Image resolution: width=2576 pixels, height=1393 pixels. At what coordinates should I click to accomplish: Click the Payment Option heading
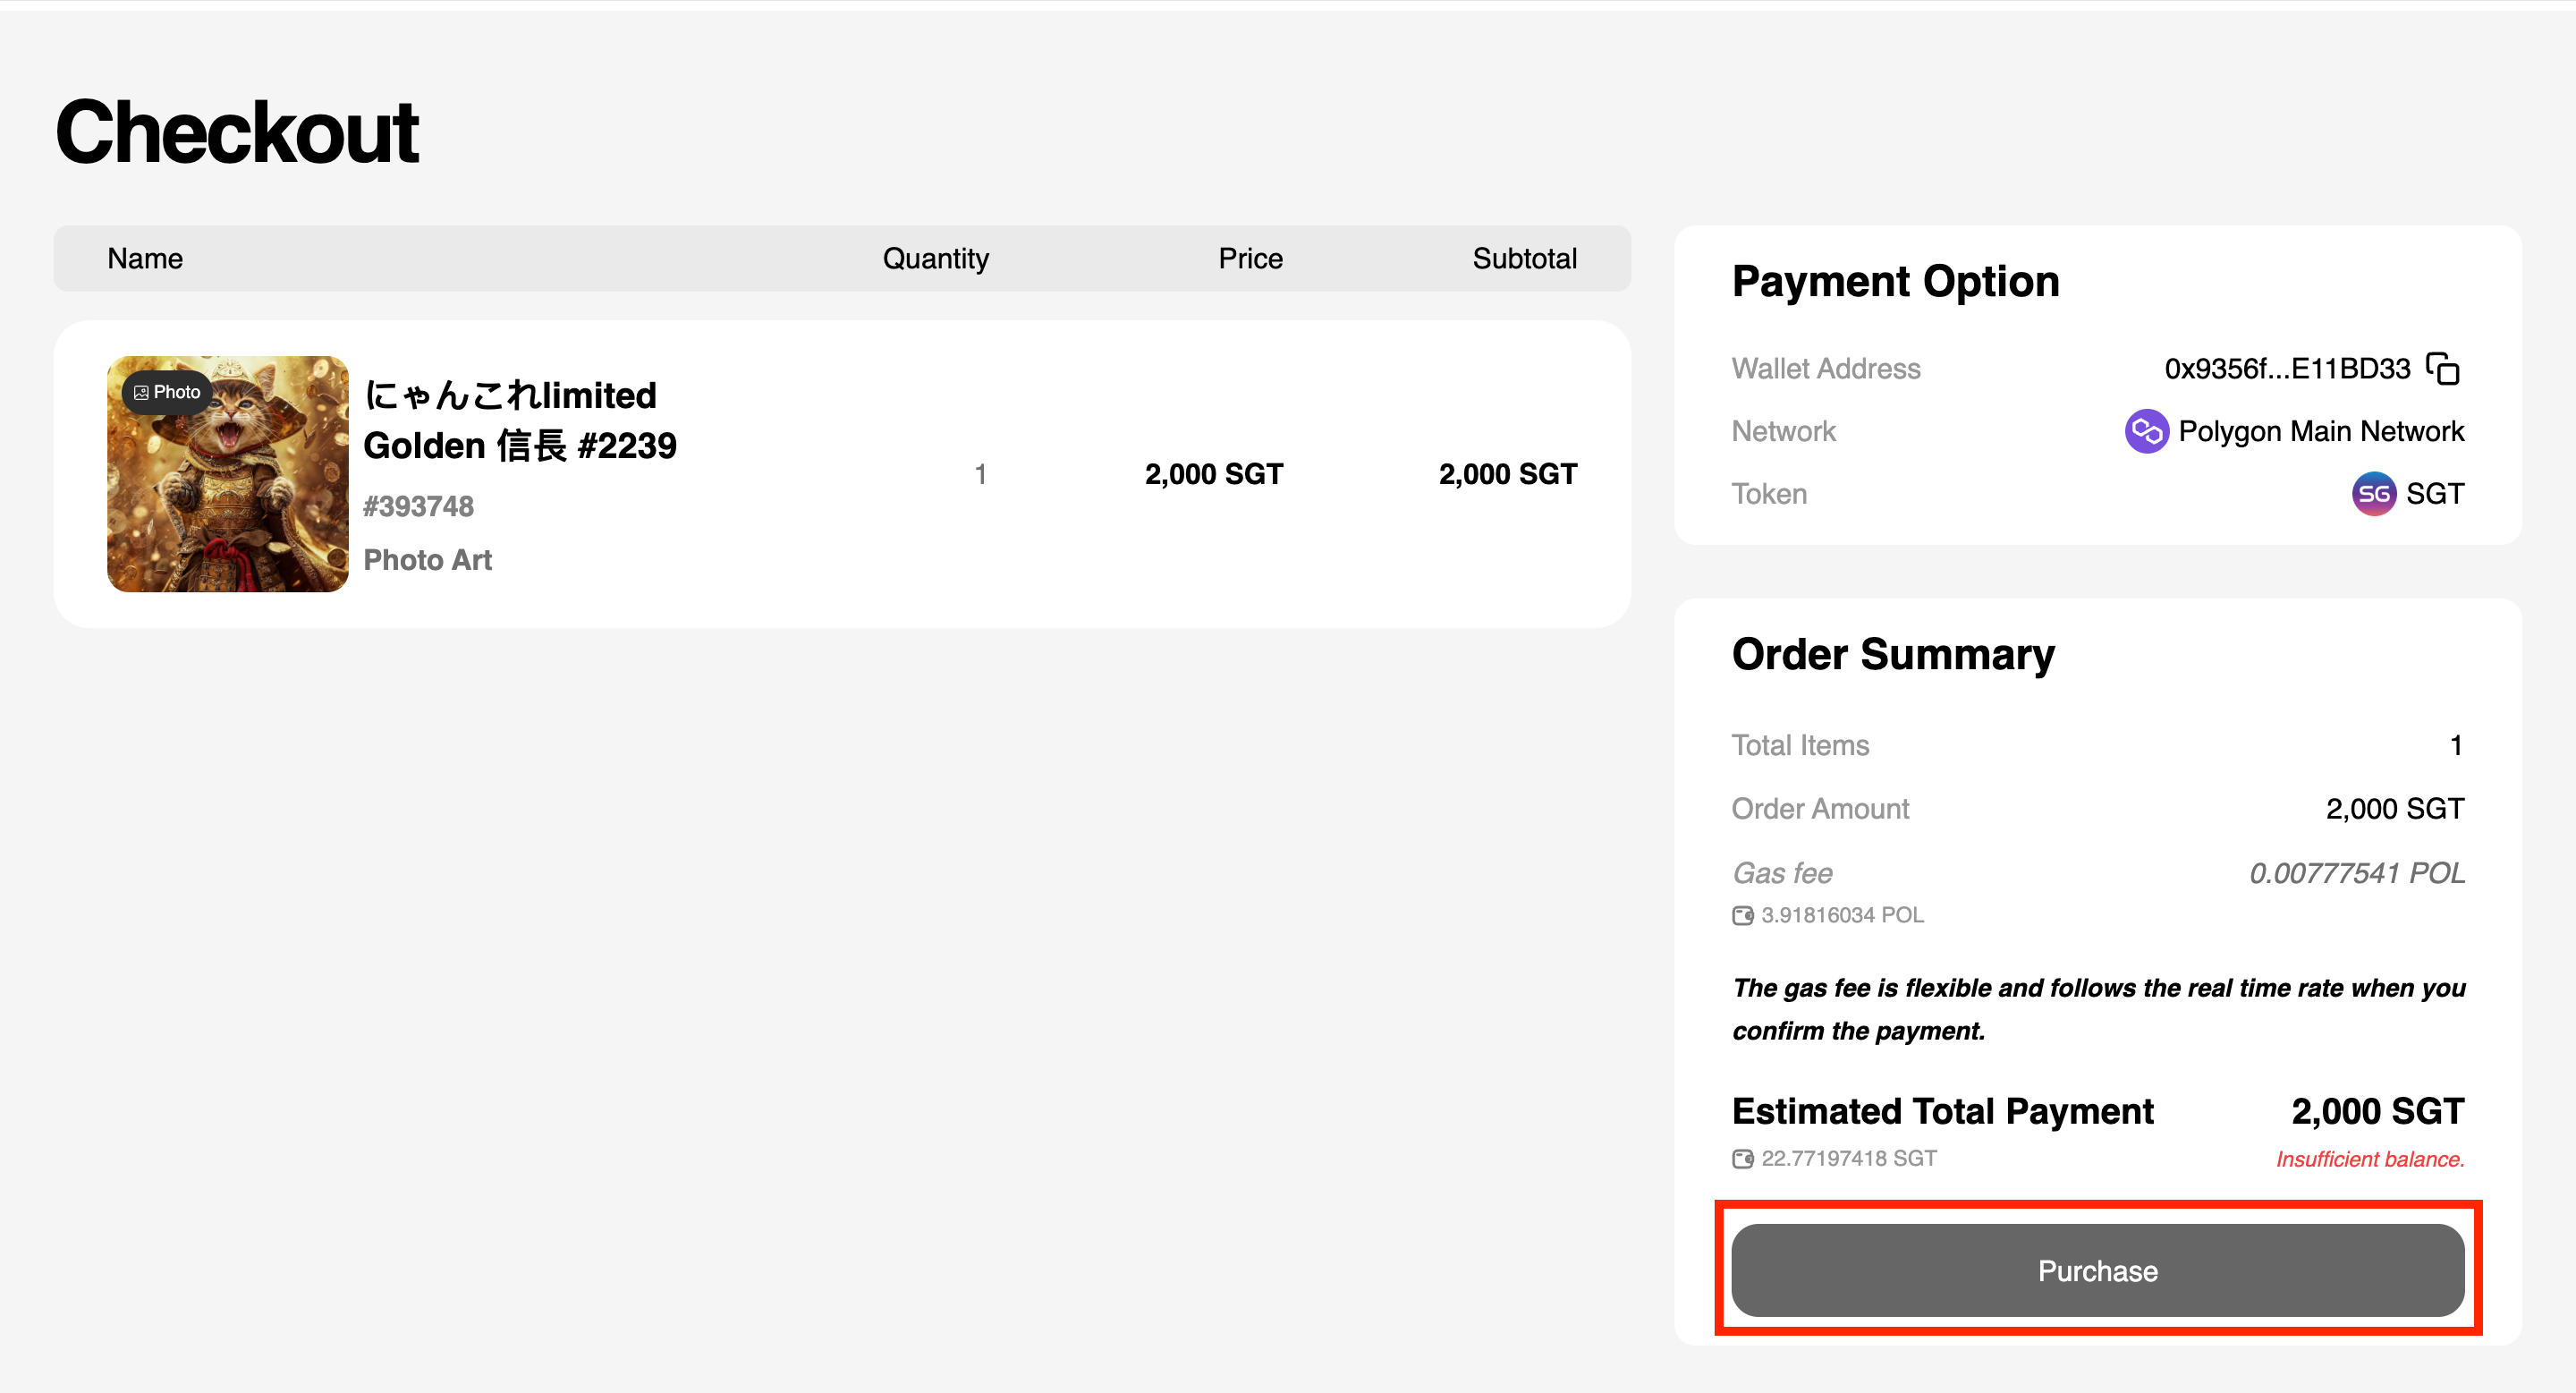tap(1896, 281)
